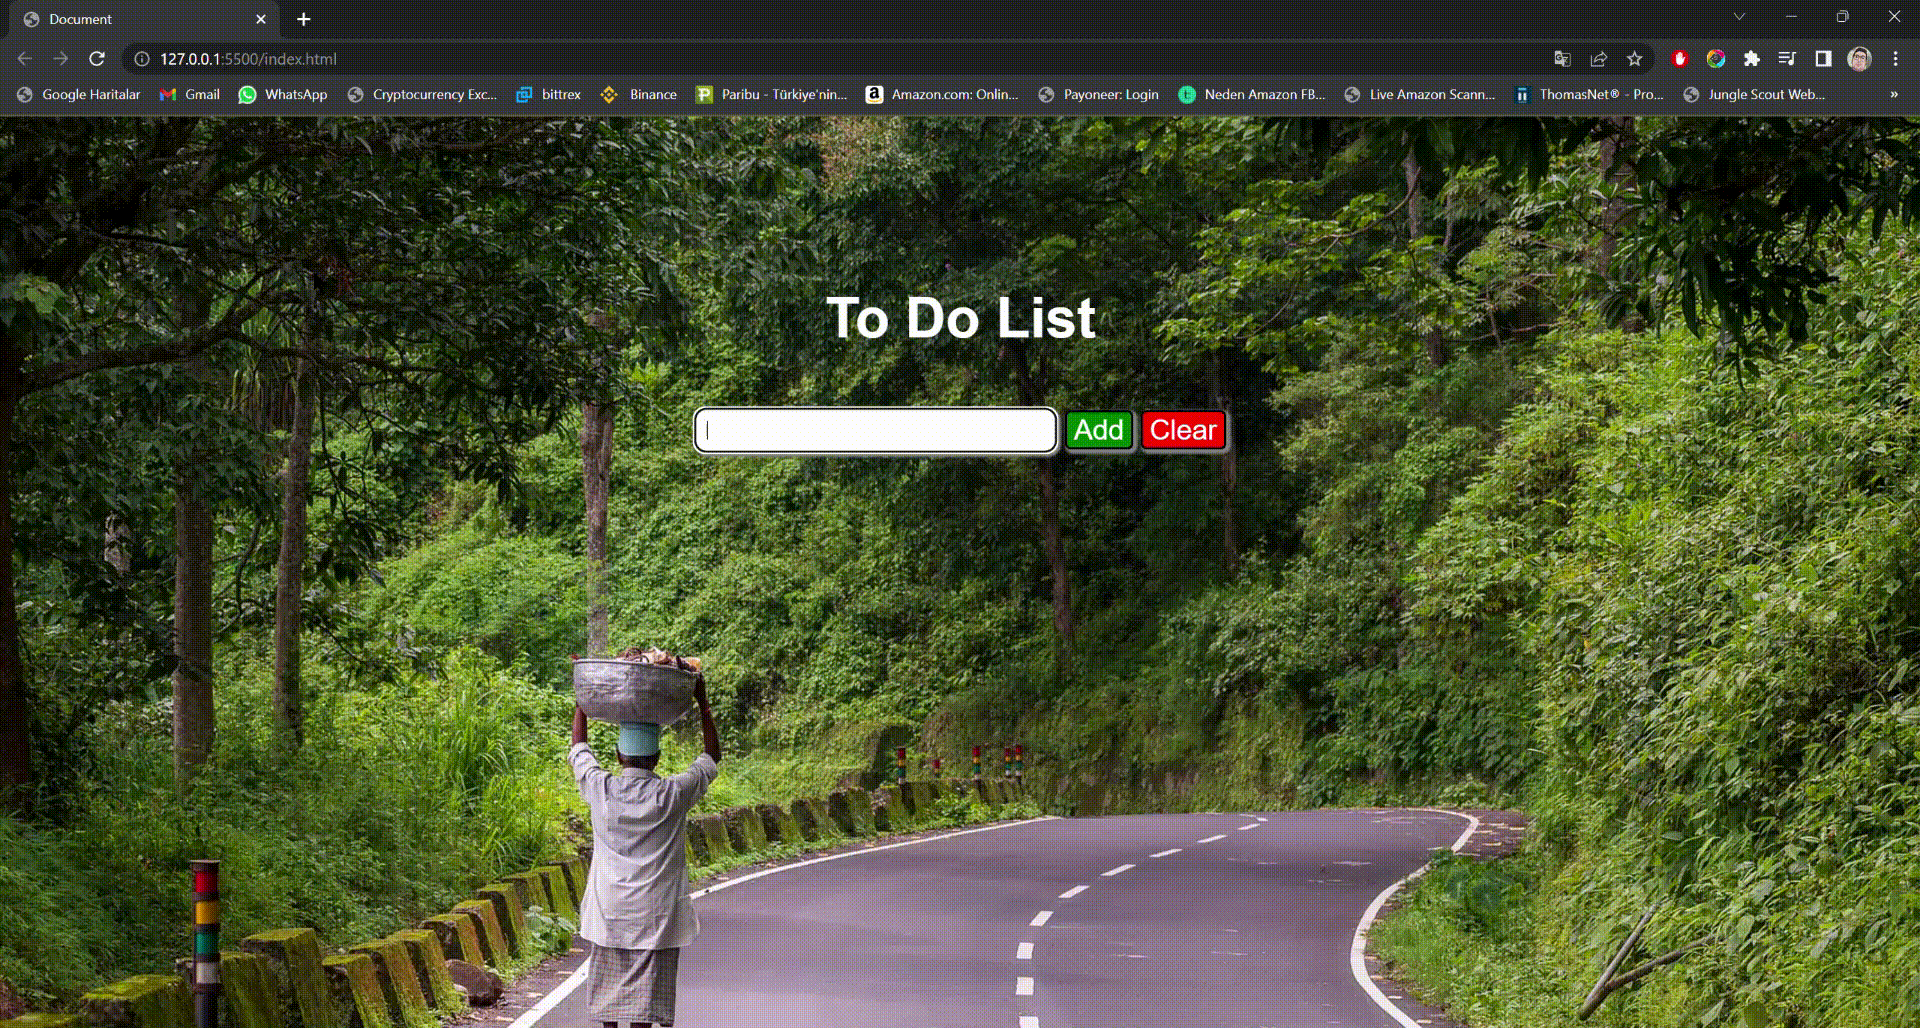
Task: Select the address bar URL 127.0.0.1:5500/index.html
Action: [x=248, y=59]
